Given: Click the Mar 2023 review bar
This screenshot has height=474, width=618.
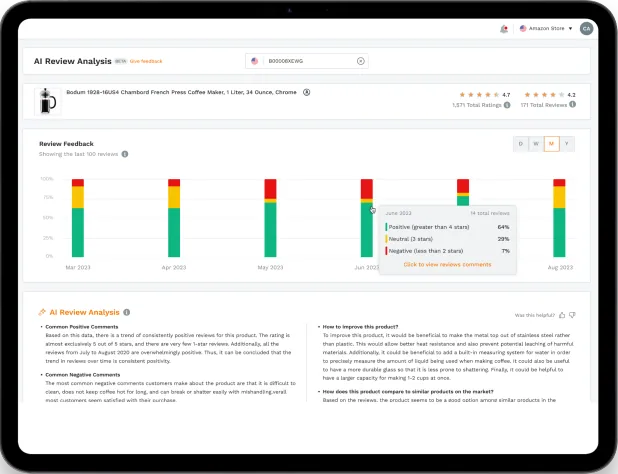Looking at the screenshot, I should (x=78, y=219).
